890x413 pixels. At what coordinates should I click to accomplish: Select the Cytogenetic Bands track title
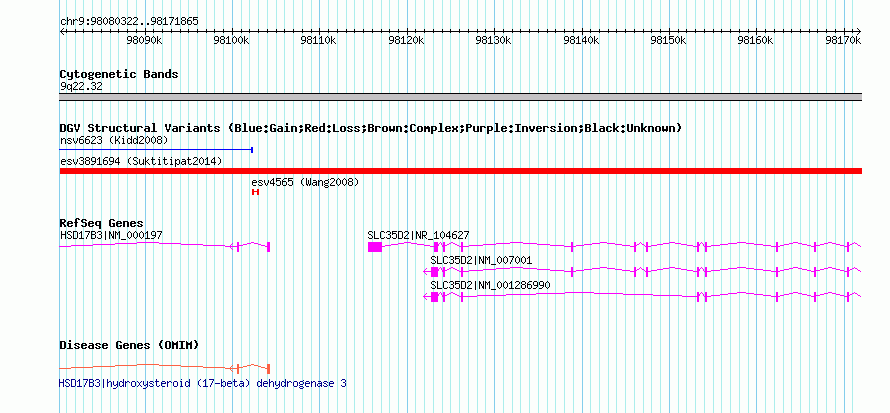point(119,74)
